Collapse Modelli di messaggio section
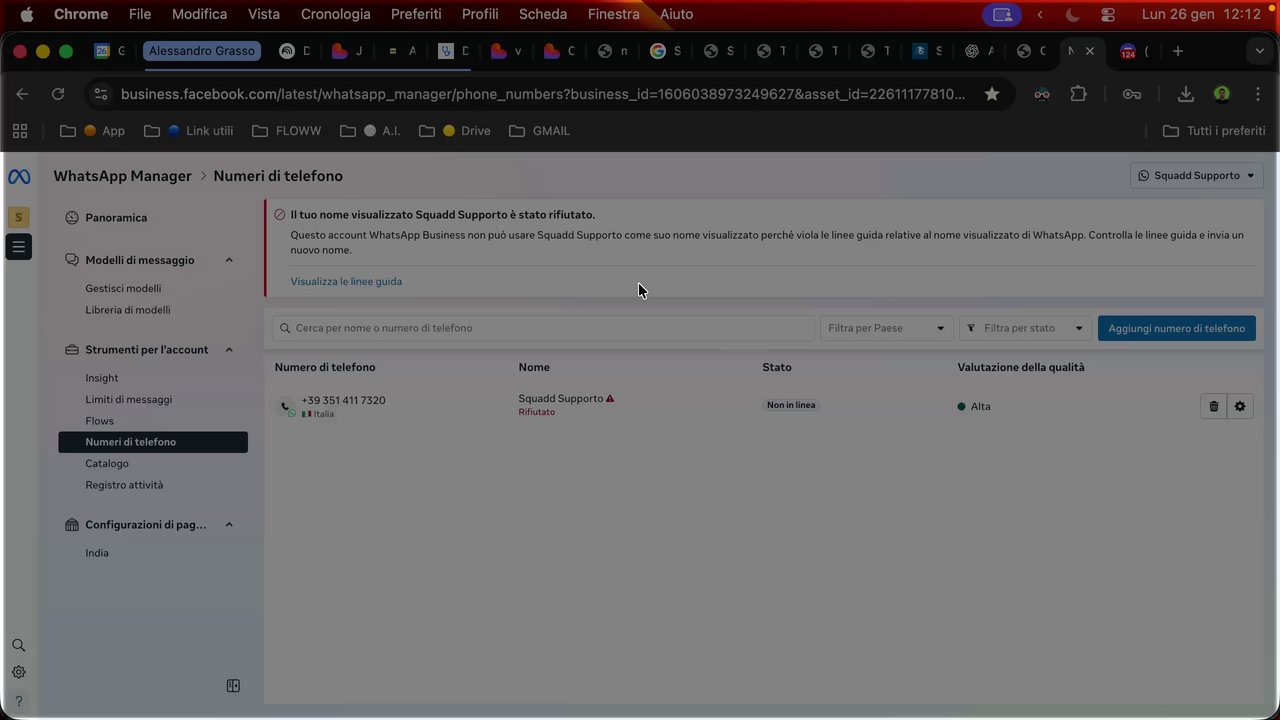1280x720 pixels. pos(229,260)
